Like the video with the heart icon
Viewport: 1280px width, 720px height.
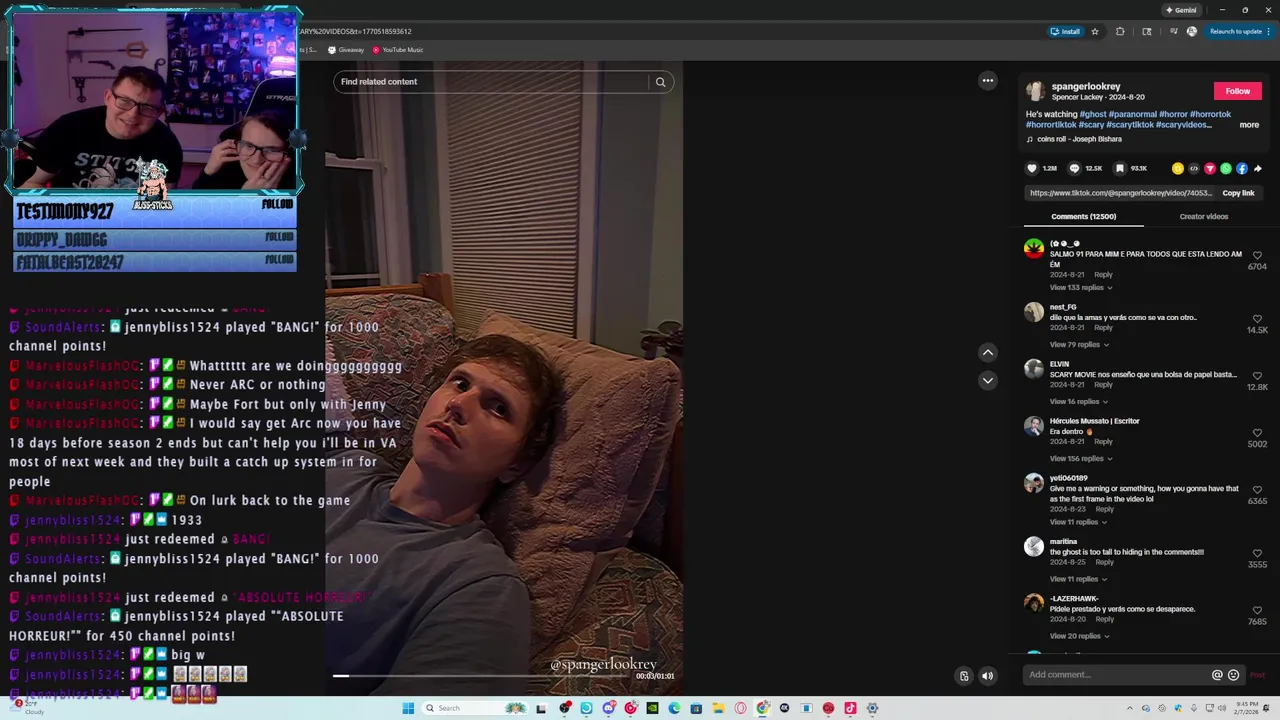click(1032, 168)
